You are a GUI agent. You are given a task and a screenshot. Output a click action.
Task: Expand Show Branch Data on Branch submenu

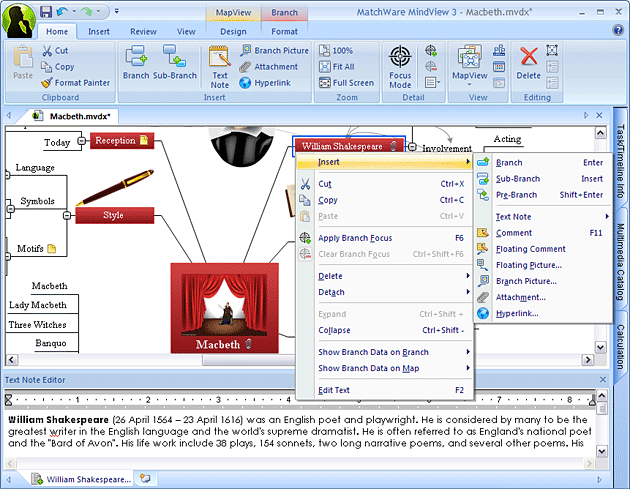coord(385,352)
